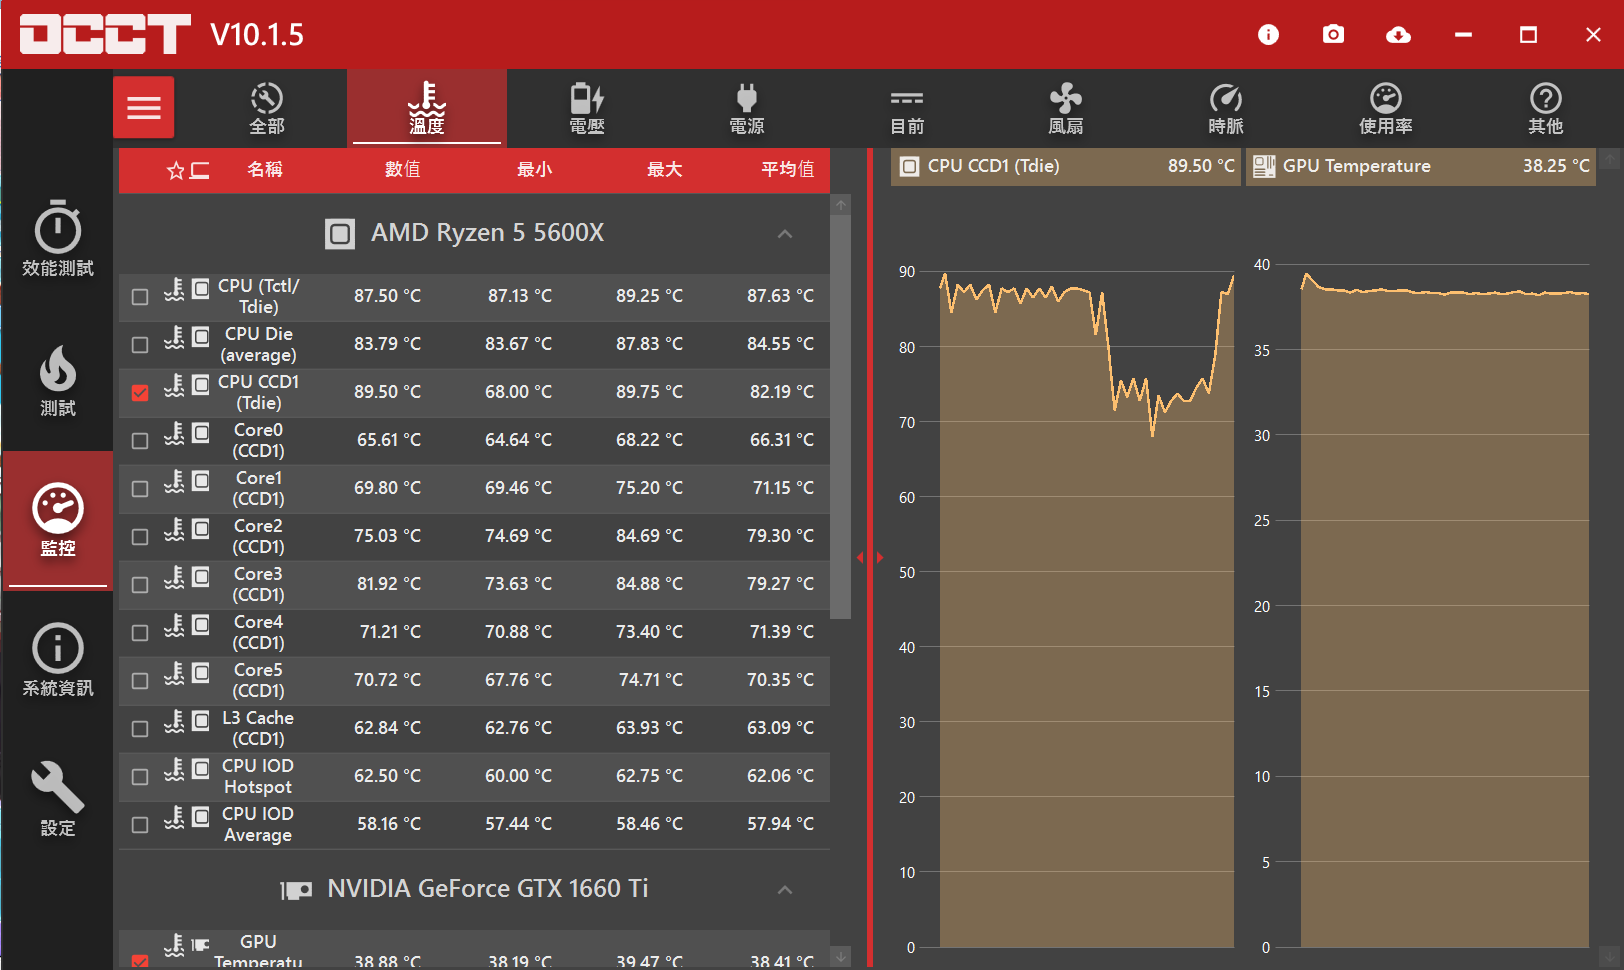Click chip icon on L3 Cache (CCD1) row

[x=201, y=720]
